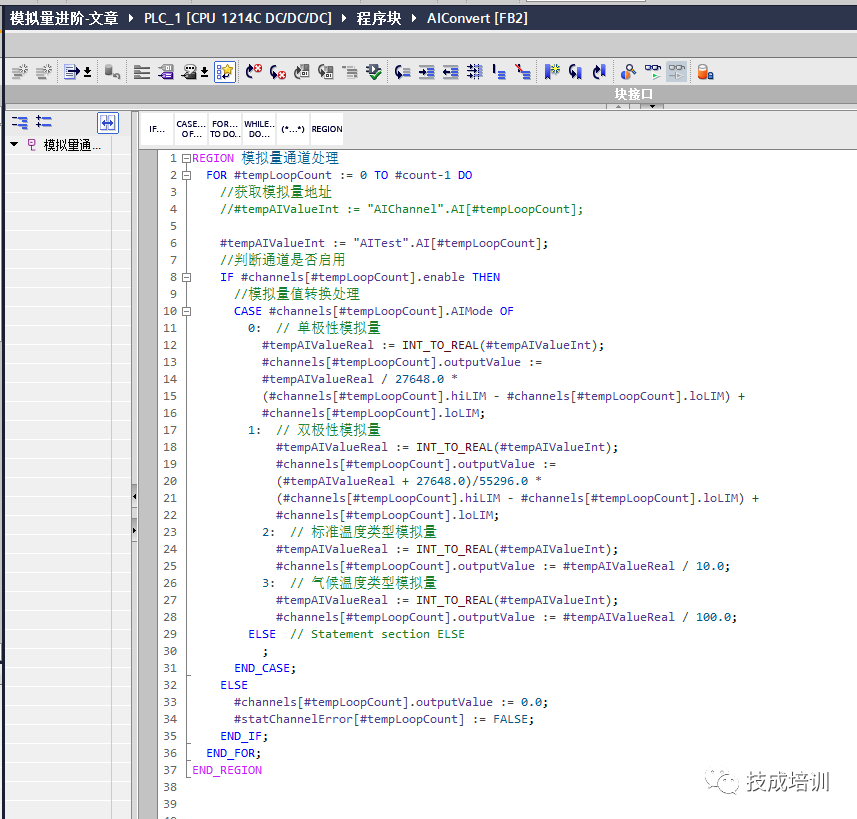Click the right-pointing splitter expand arrow
Screen dimensions: 857x819
pos(134,530)
